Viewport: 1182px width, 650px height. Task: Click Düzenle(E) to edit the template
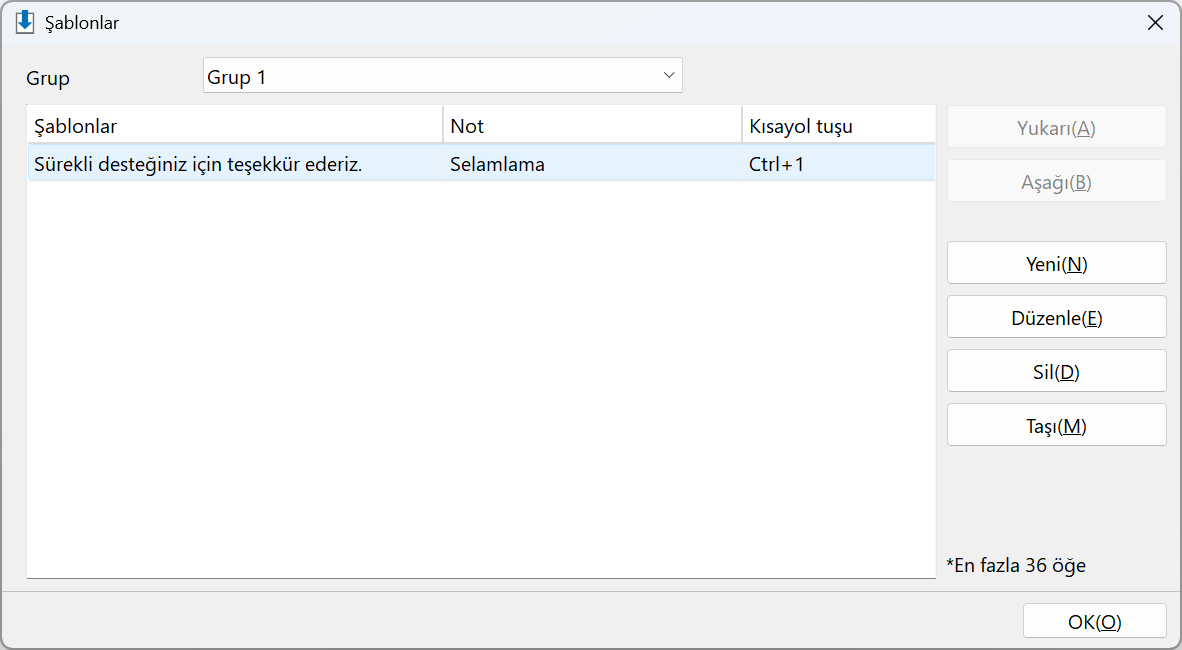click(1056, 317)
